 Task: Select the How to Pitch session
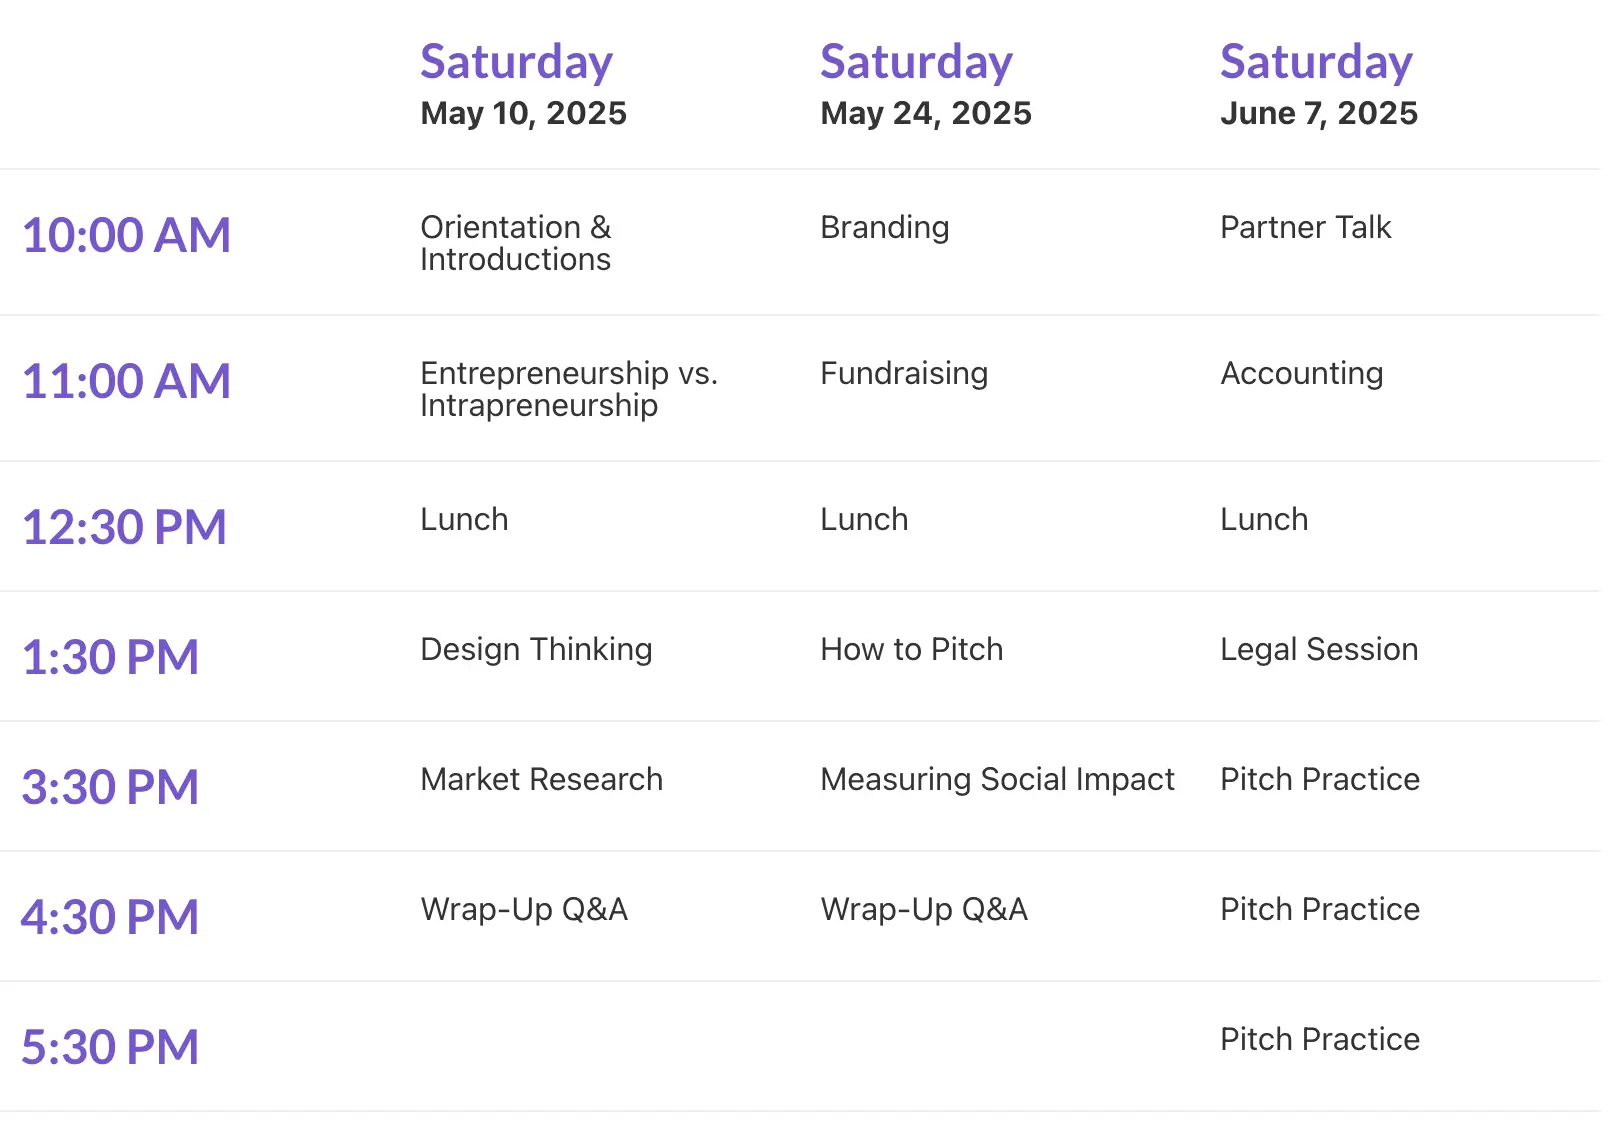(x=911, y=650)
